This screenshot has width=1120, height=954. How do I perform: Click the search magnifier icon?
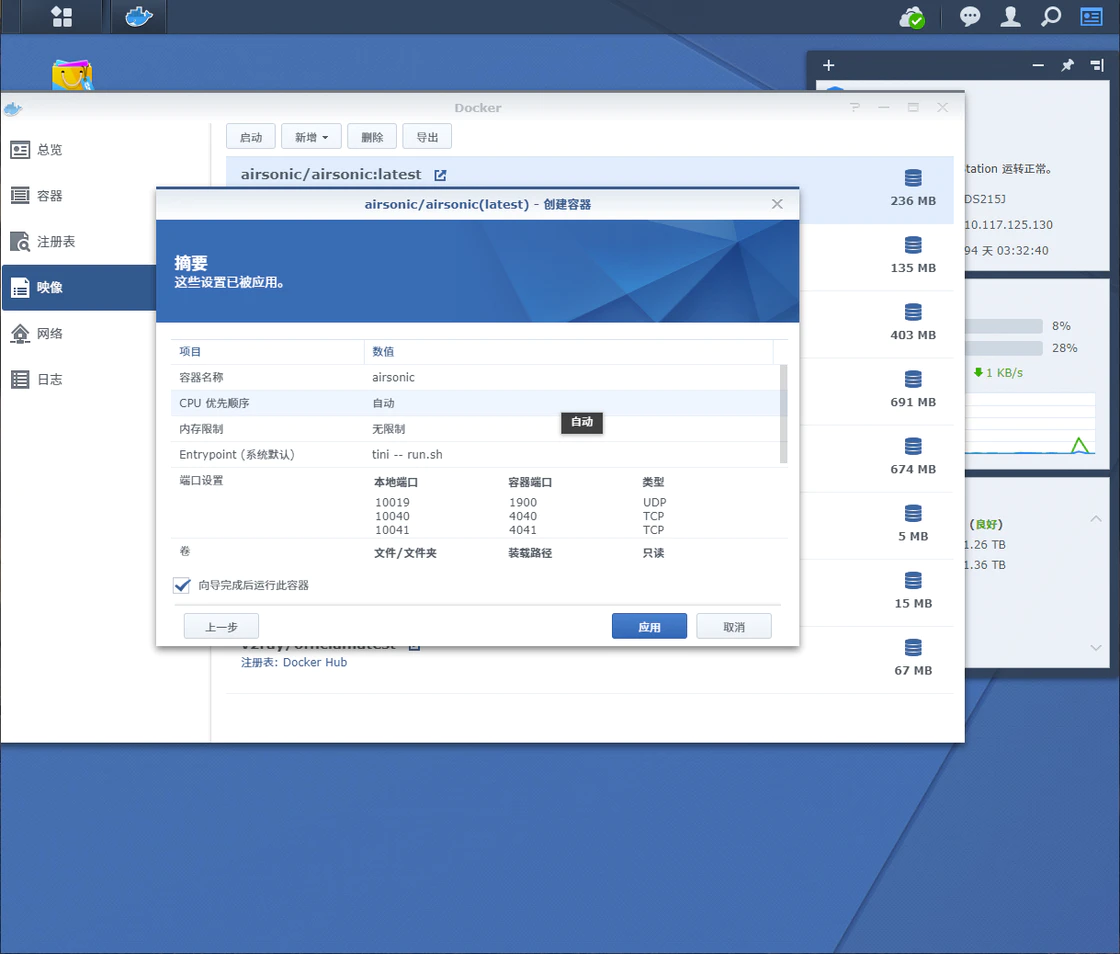pyautogui.click(x=1051, y=17)
